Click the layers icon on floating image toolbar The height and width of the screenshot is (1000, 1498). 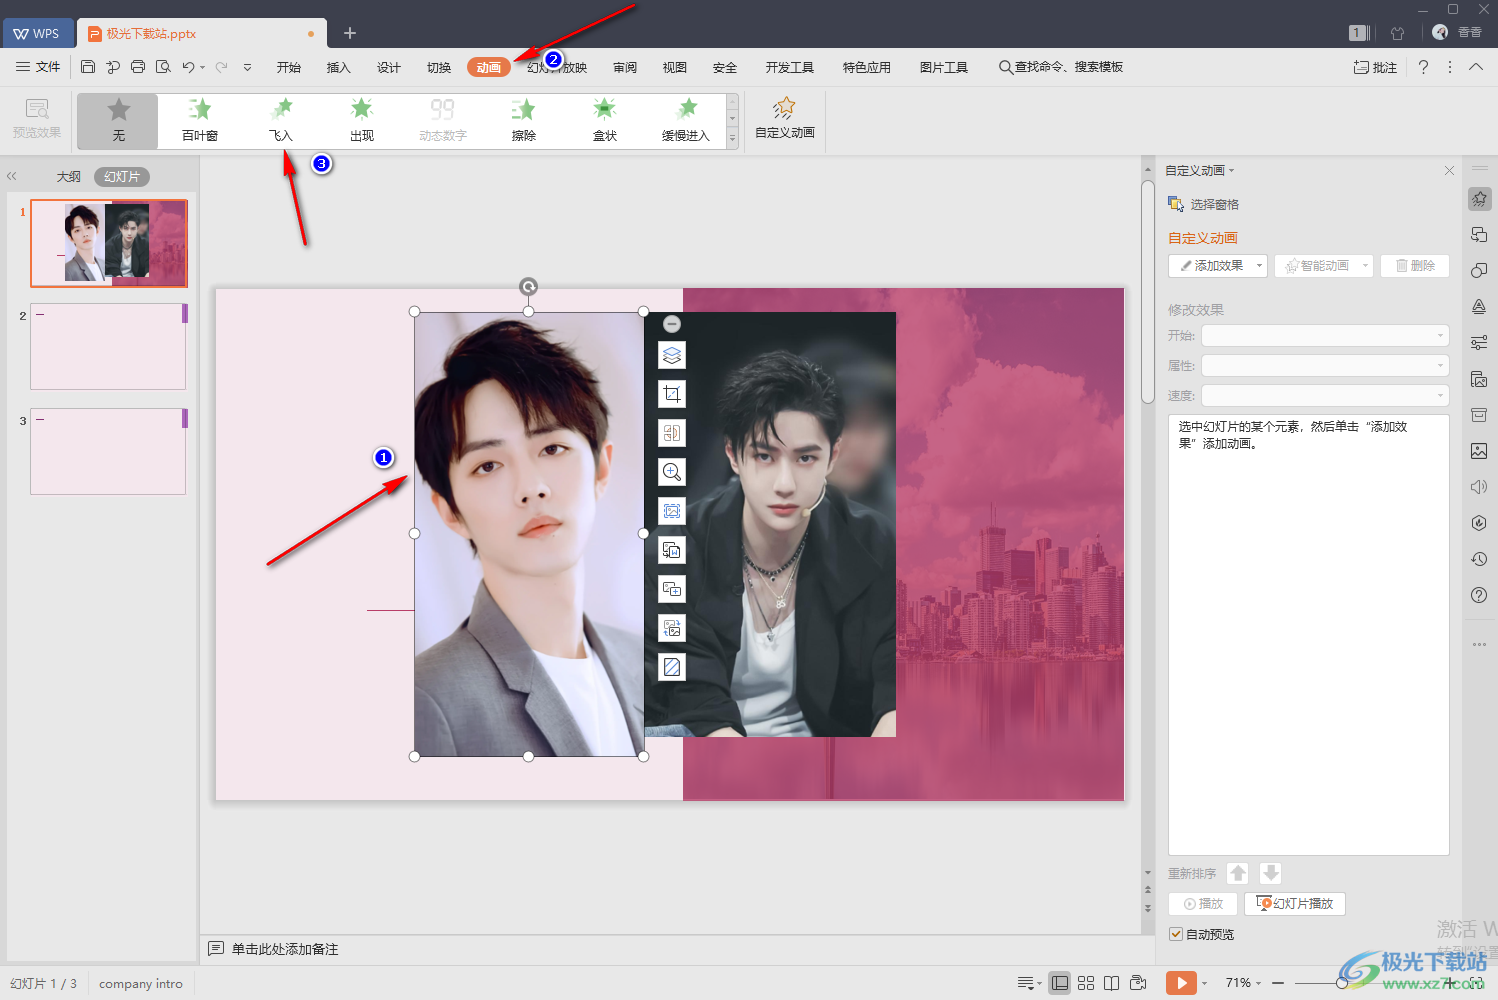[672, 355]
